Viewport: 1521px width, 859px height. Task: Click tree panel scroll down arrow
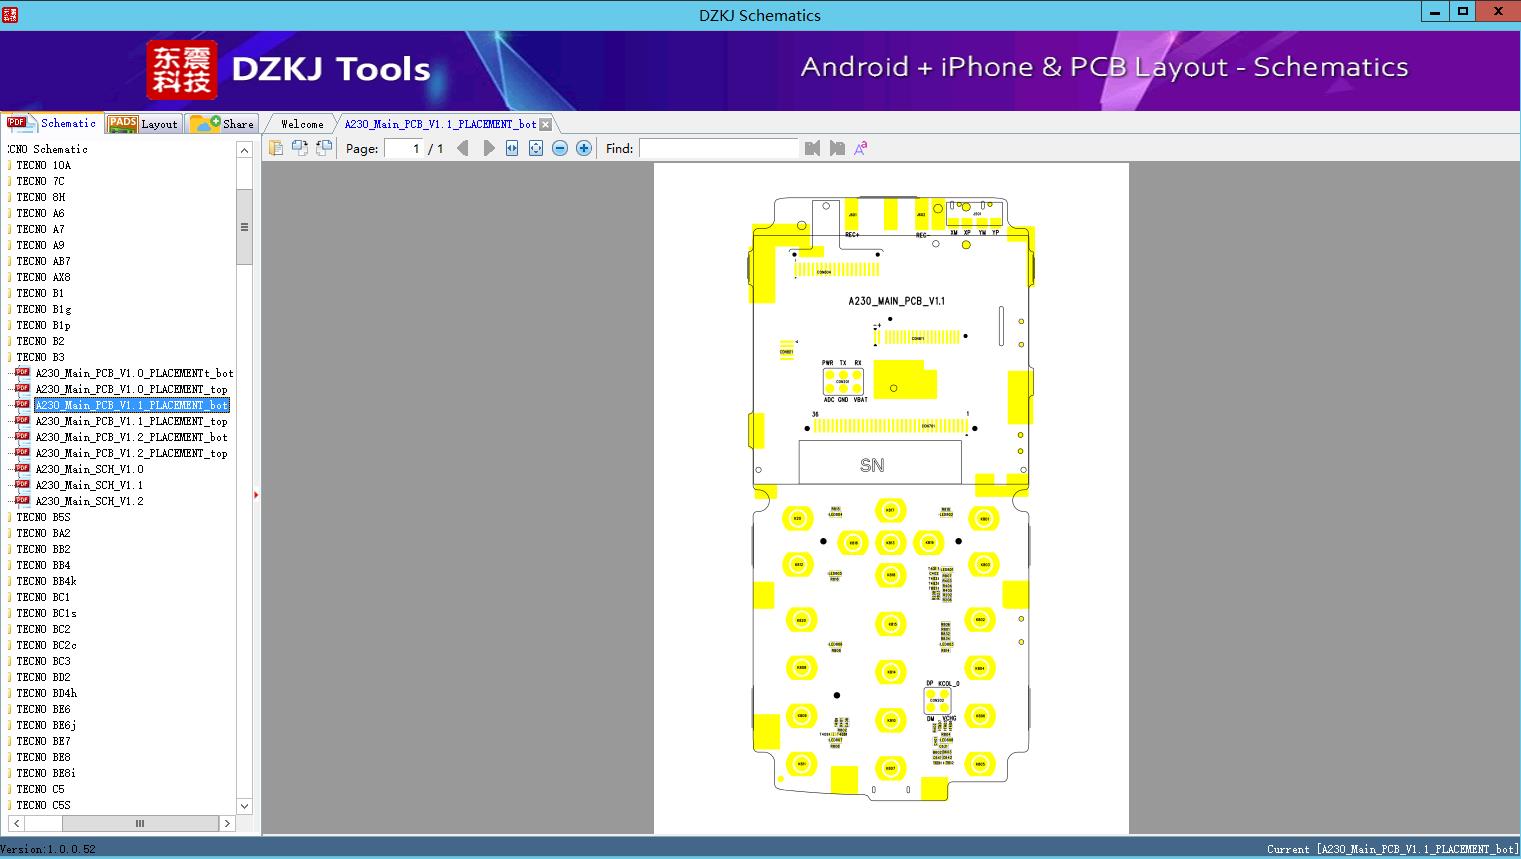click(244, 806)
